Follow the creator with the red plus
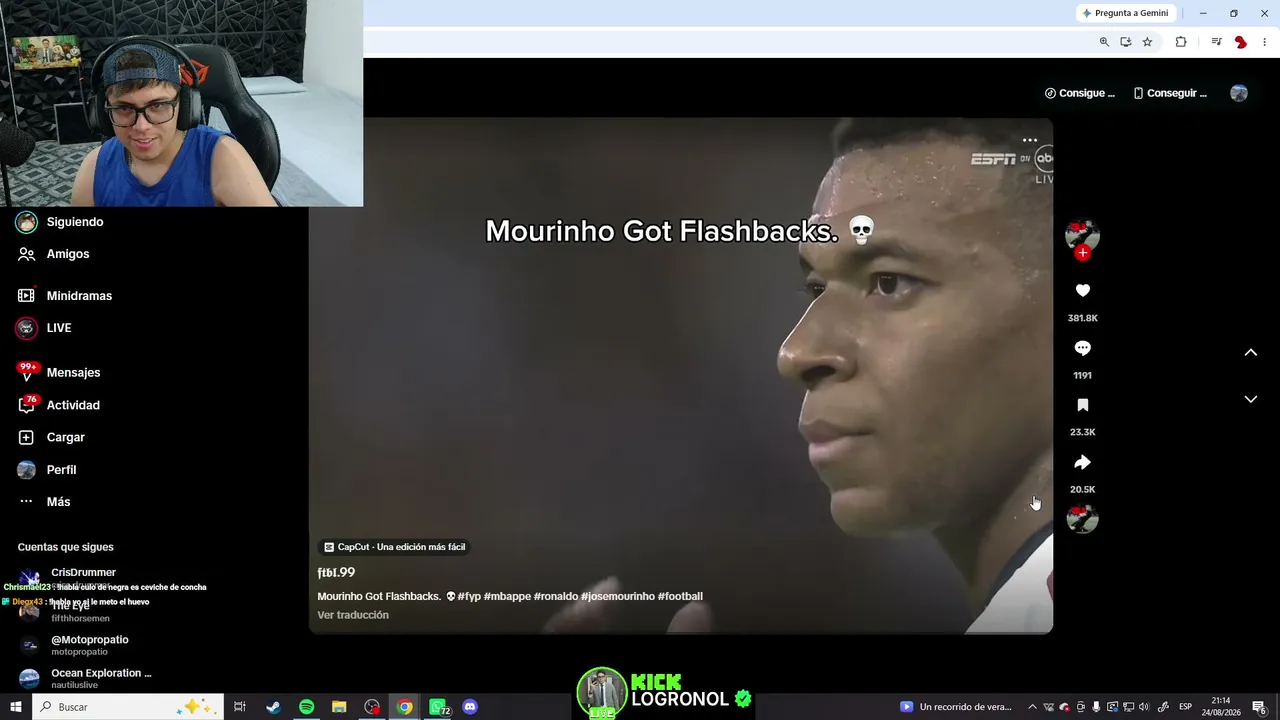The width and height of the screenshot is (1280, 720). (1082, 253)
